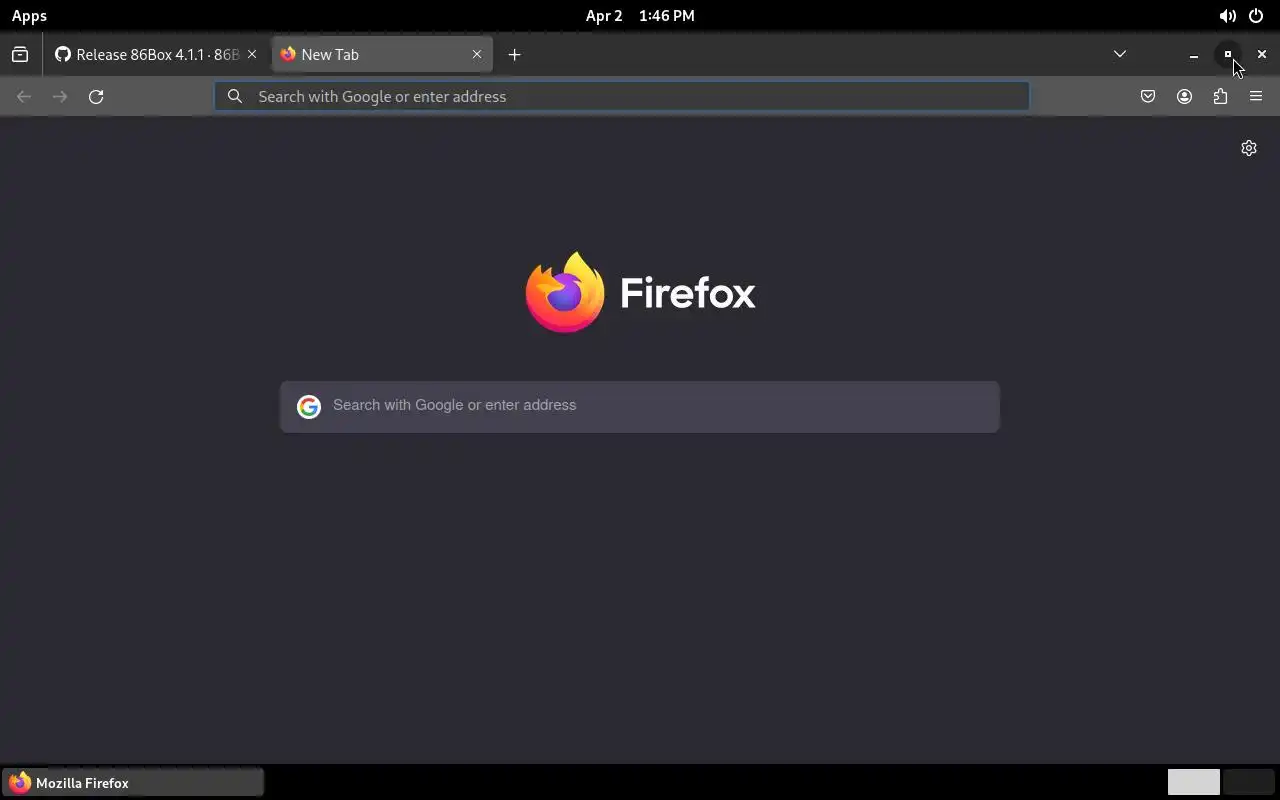The image size is (1280, 800).
Task: Open the Firefox account menu
Action: pyautogui.click(x=1184, y=96)
